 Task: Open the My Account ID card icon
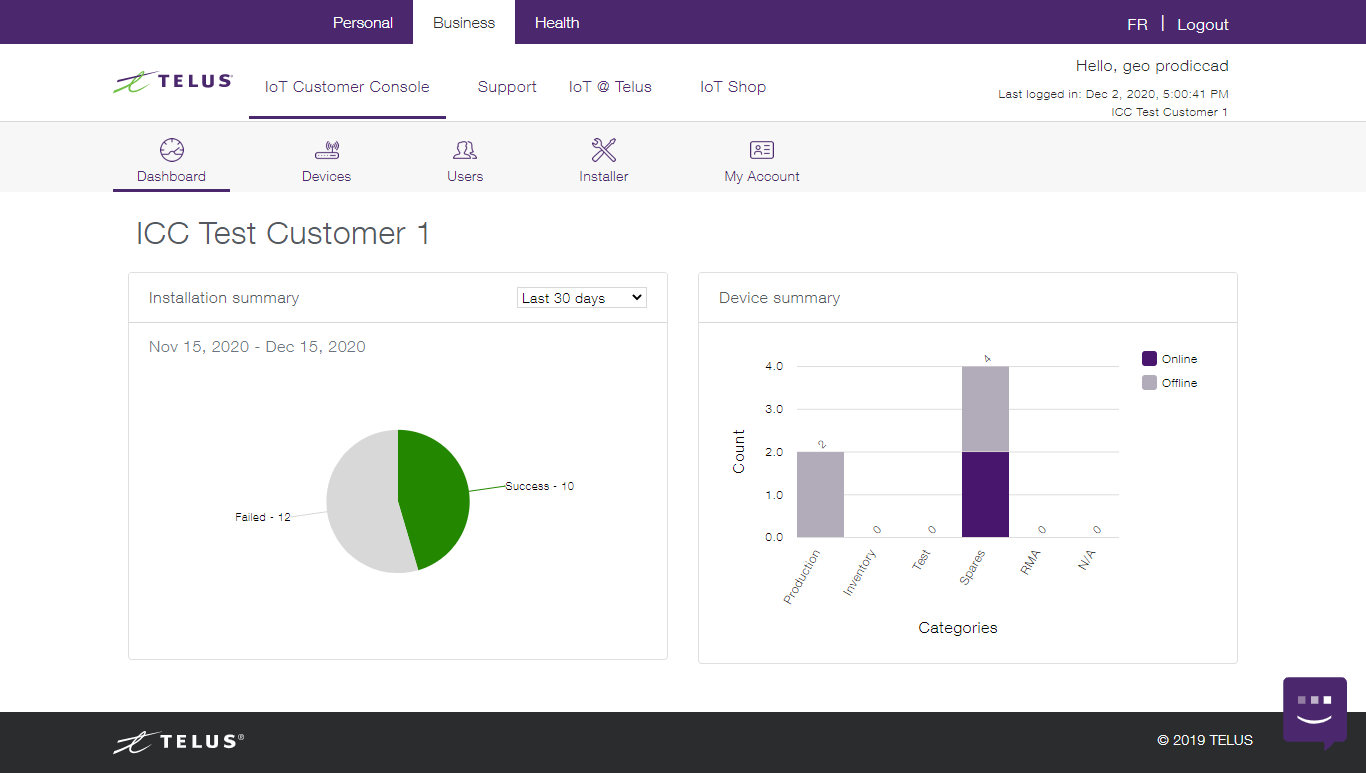762,150
